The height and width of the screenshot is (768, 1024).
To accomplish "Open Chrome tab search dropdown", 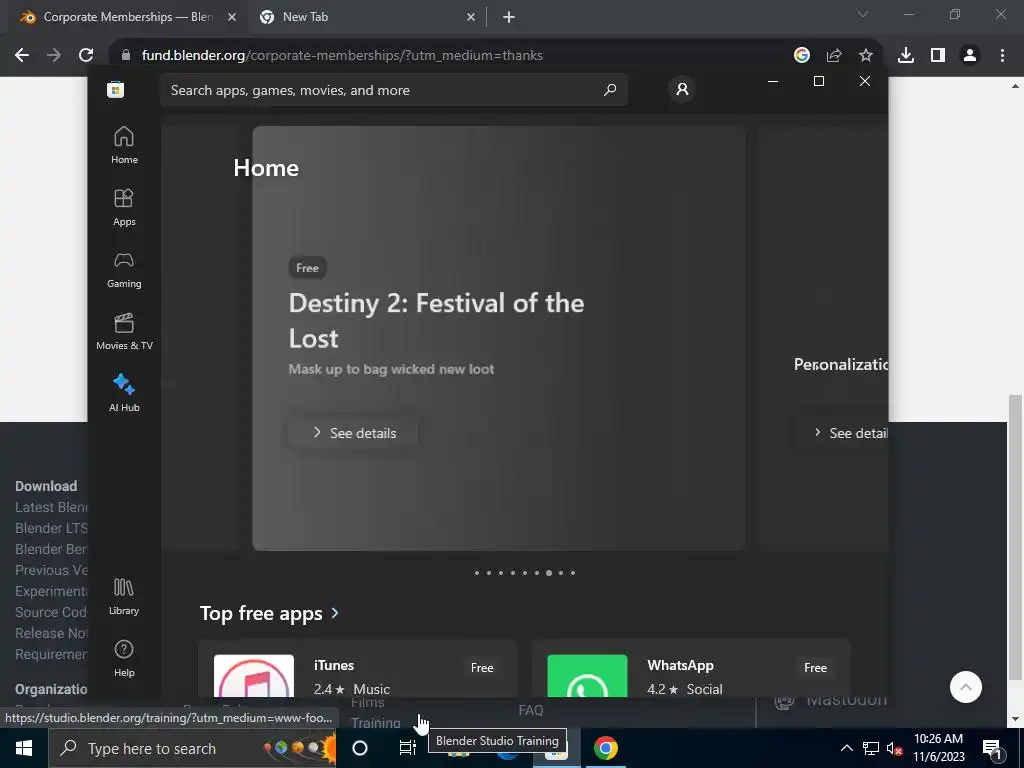I will click(863, 14).
